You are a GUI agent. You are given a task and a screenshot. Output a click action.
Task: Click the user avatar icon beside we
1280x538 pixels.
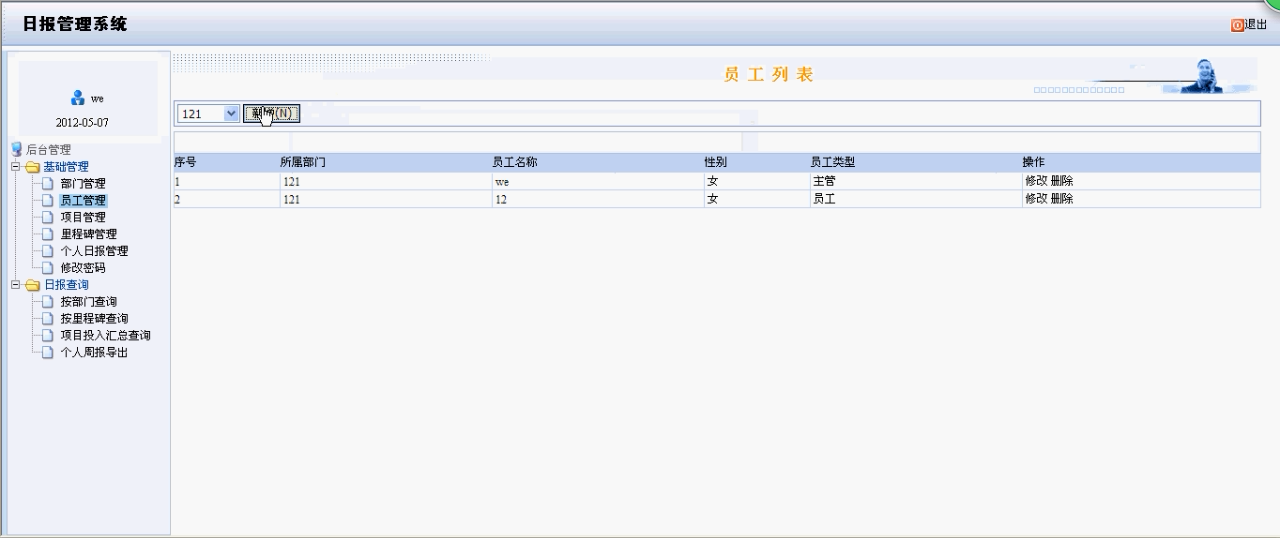click(77, 98)
